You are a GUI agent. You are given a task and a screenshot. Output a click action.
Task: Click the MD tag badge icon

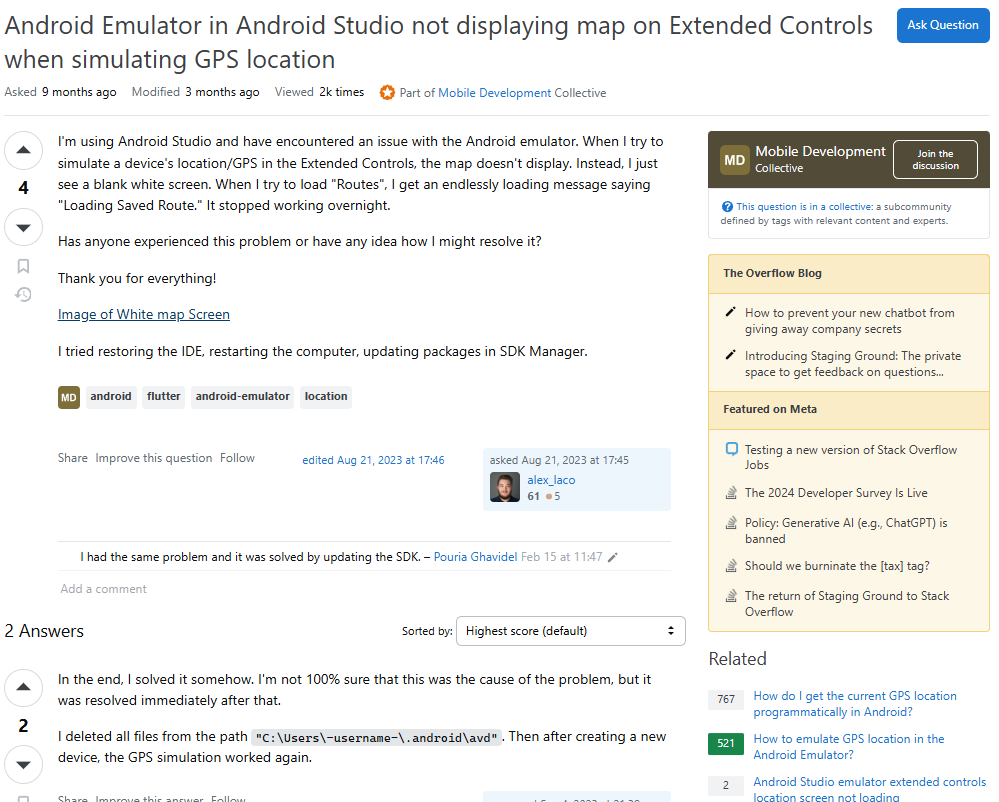[x=69, y=397]
